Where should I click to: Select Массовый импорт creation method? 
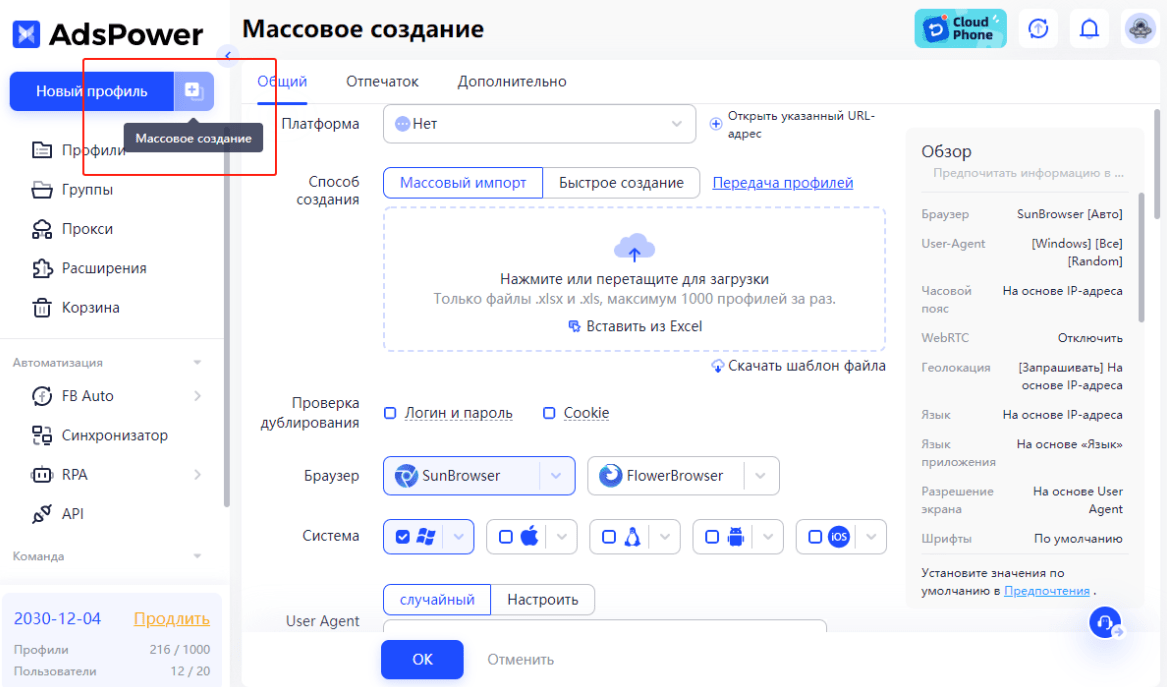(x=463, y=183)
